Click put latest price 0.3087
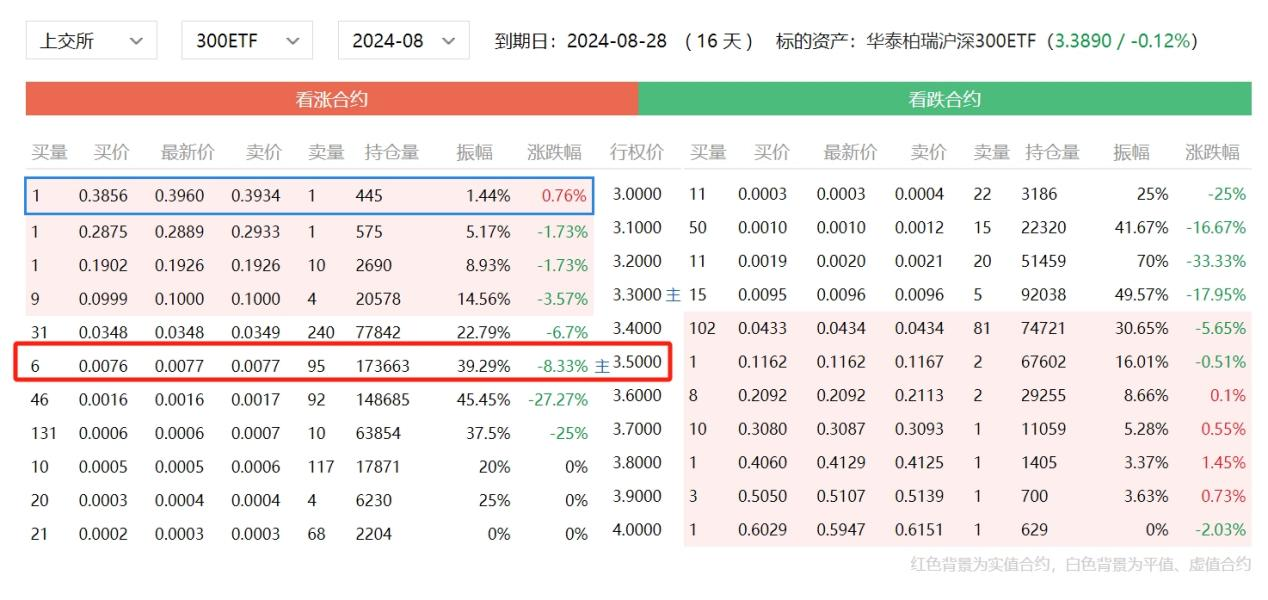1268x600 pixels. 841,429
